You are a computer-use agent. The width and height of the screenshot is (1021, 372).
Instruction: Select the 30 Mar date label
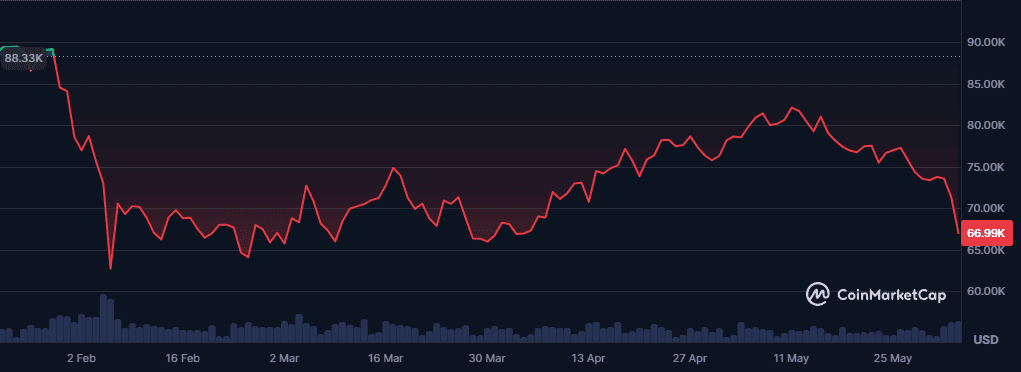pos(488,359)
